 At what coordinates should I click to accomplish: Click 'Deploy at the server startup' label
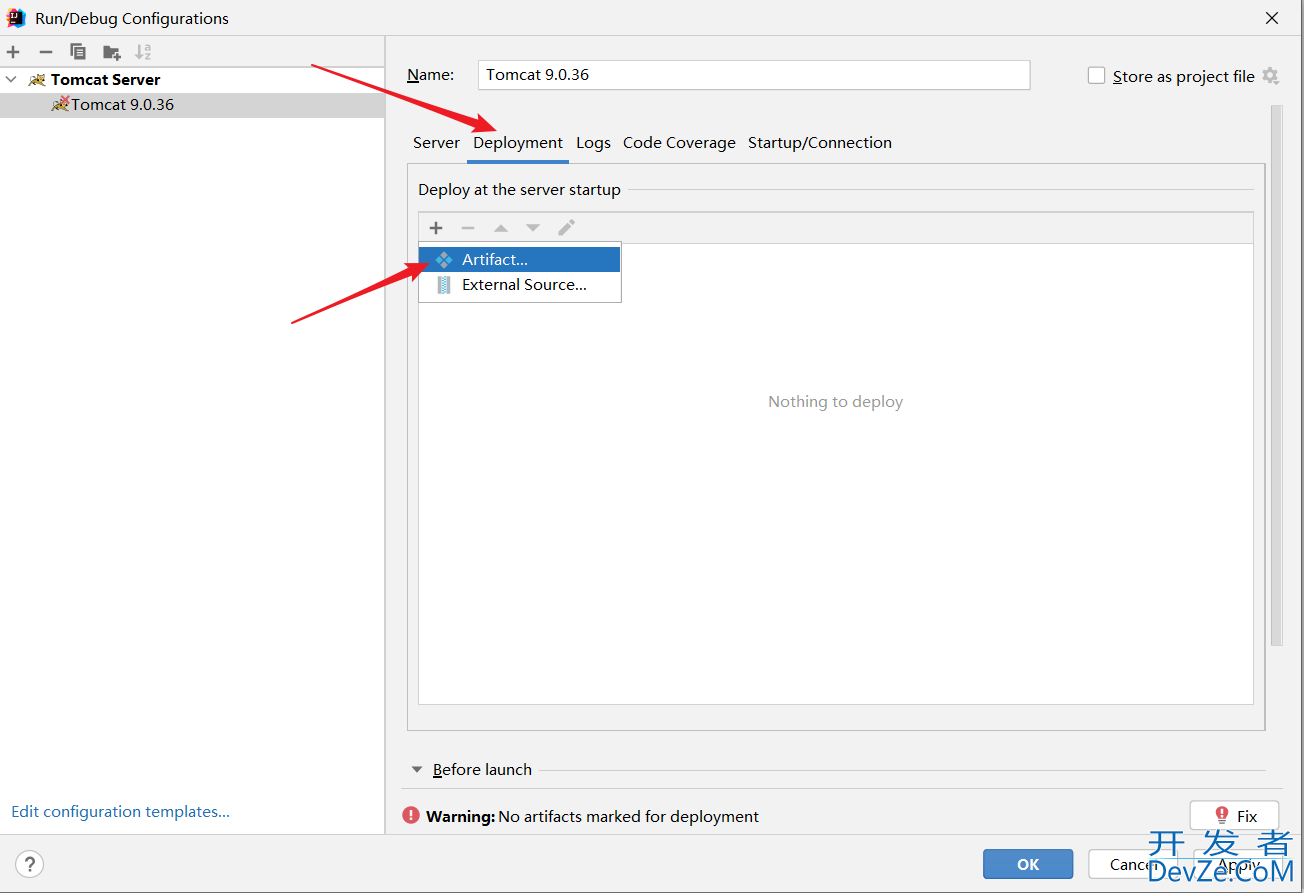pos(519,190)
